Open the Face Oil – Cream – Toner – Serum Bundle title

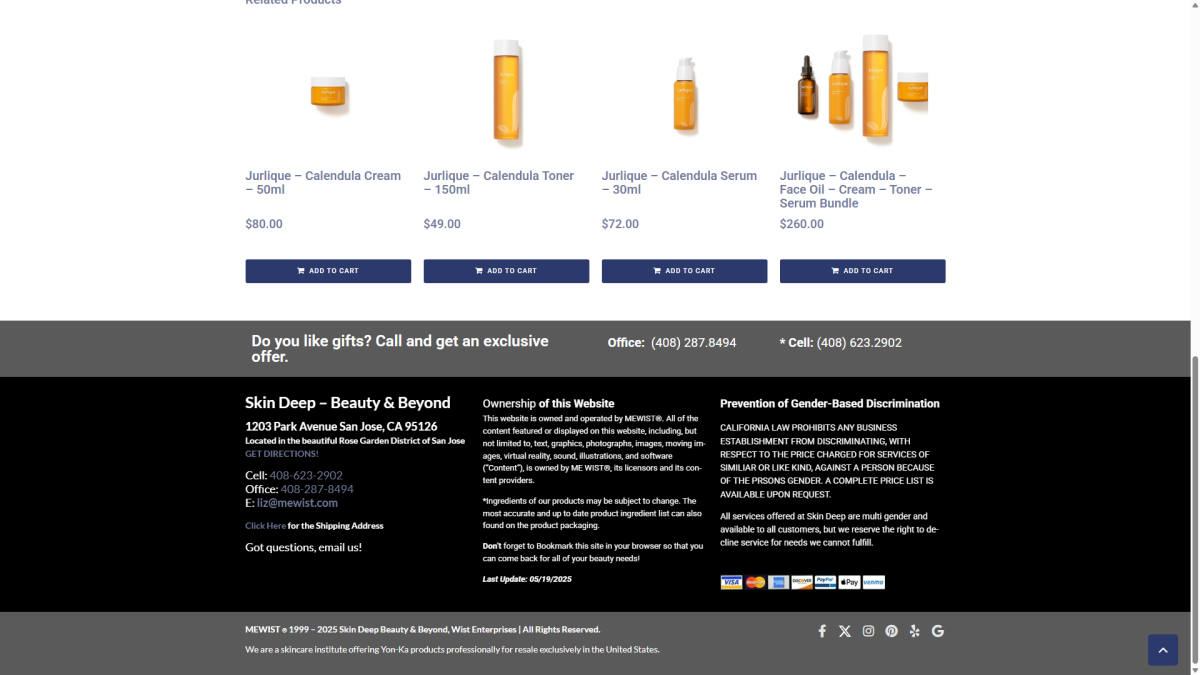(856, 190)
